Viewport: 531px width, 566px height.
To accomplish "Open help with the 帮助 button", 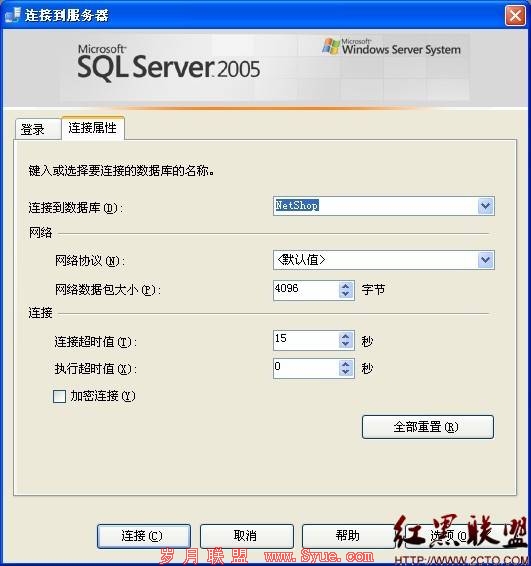I will [348, 536].
